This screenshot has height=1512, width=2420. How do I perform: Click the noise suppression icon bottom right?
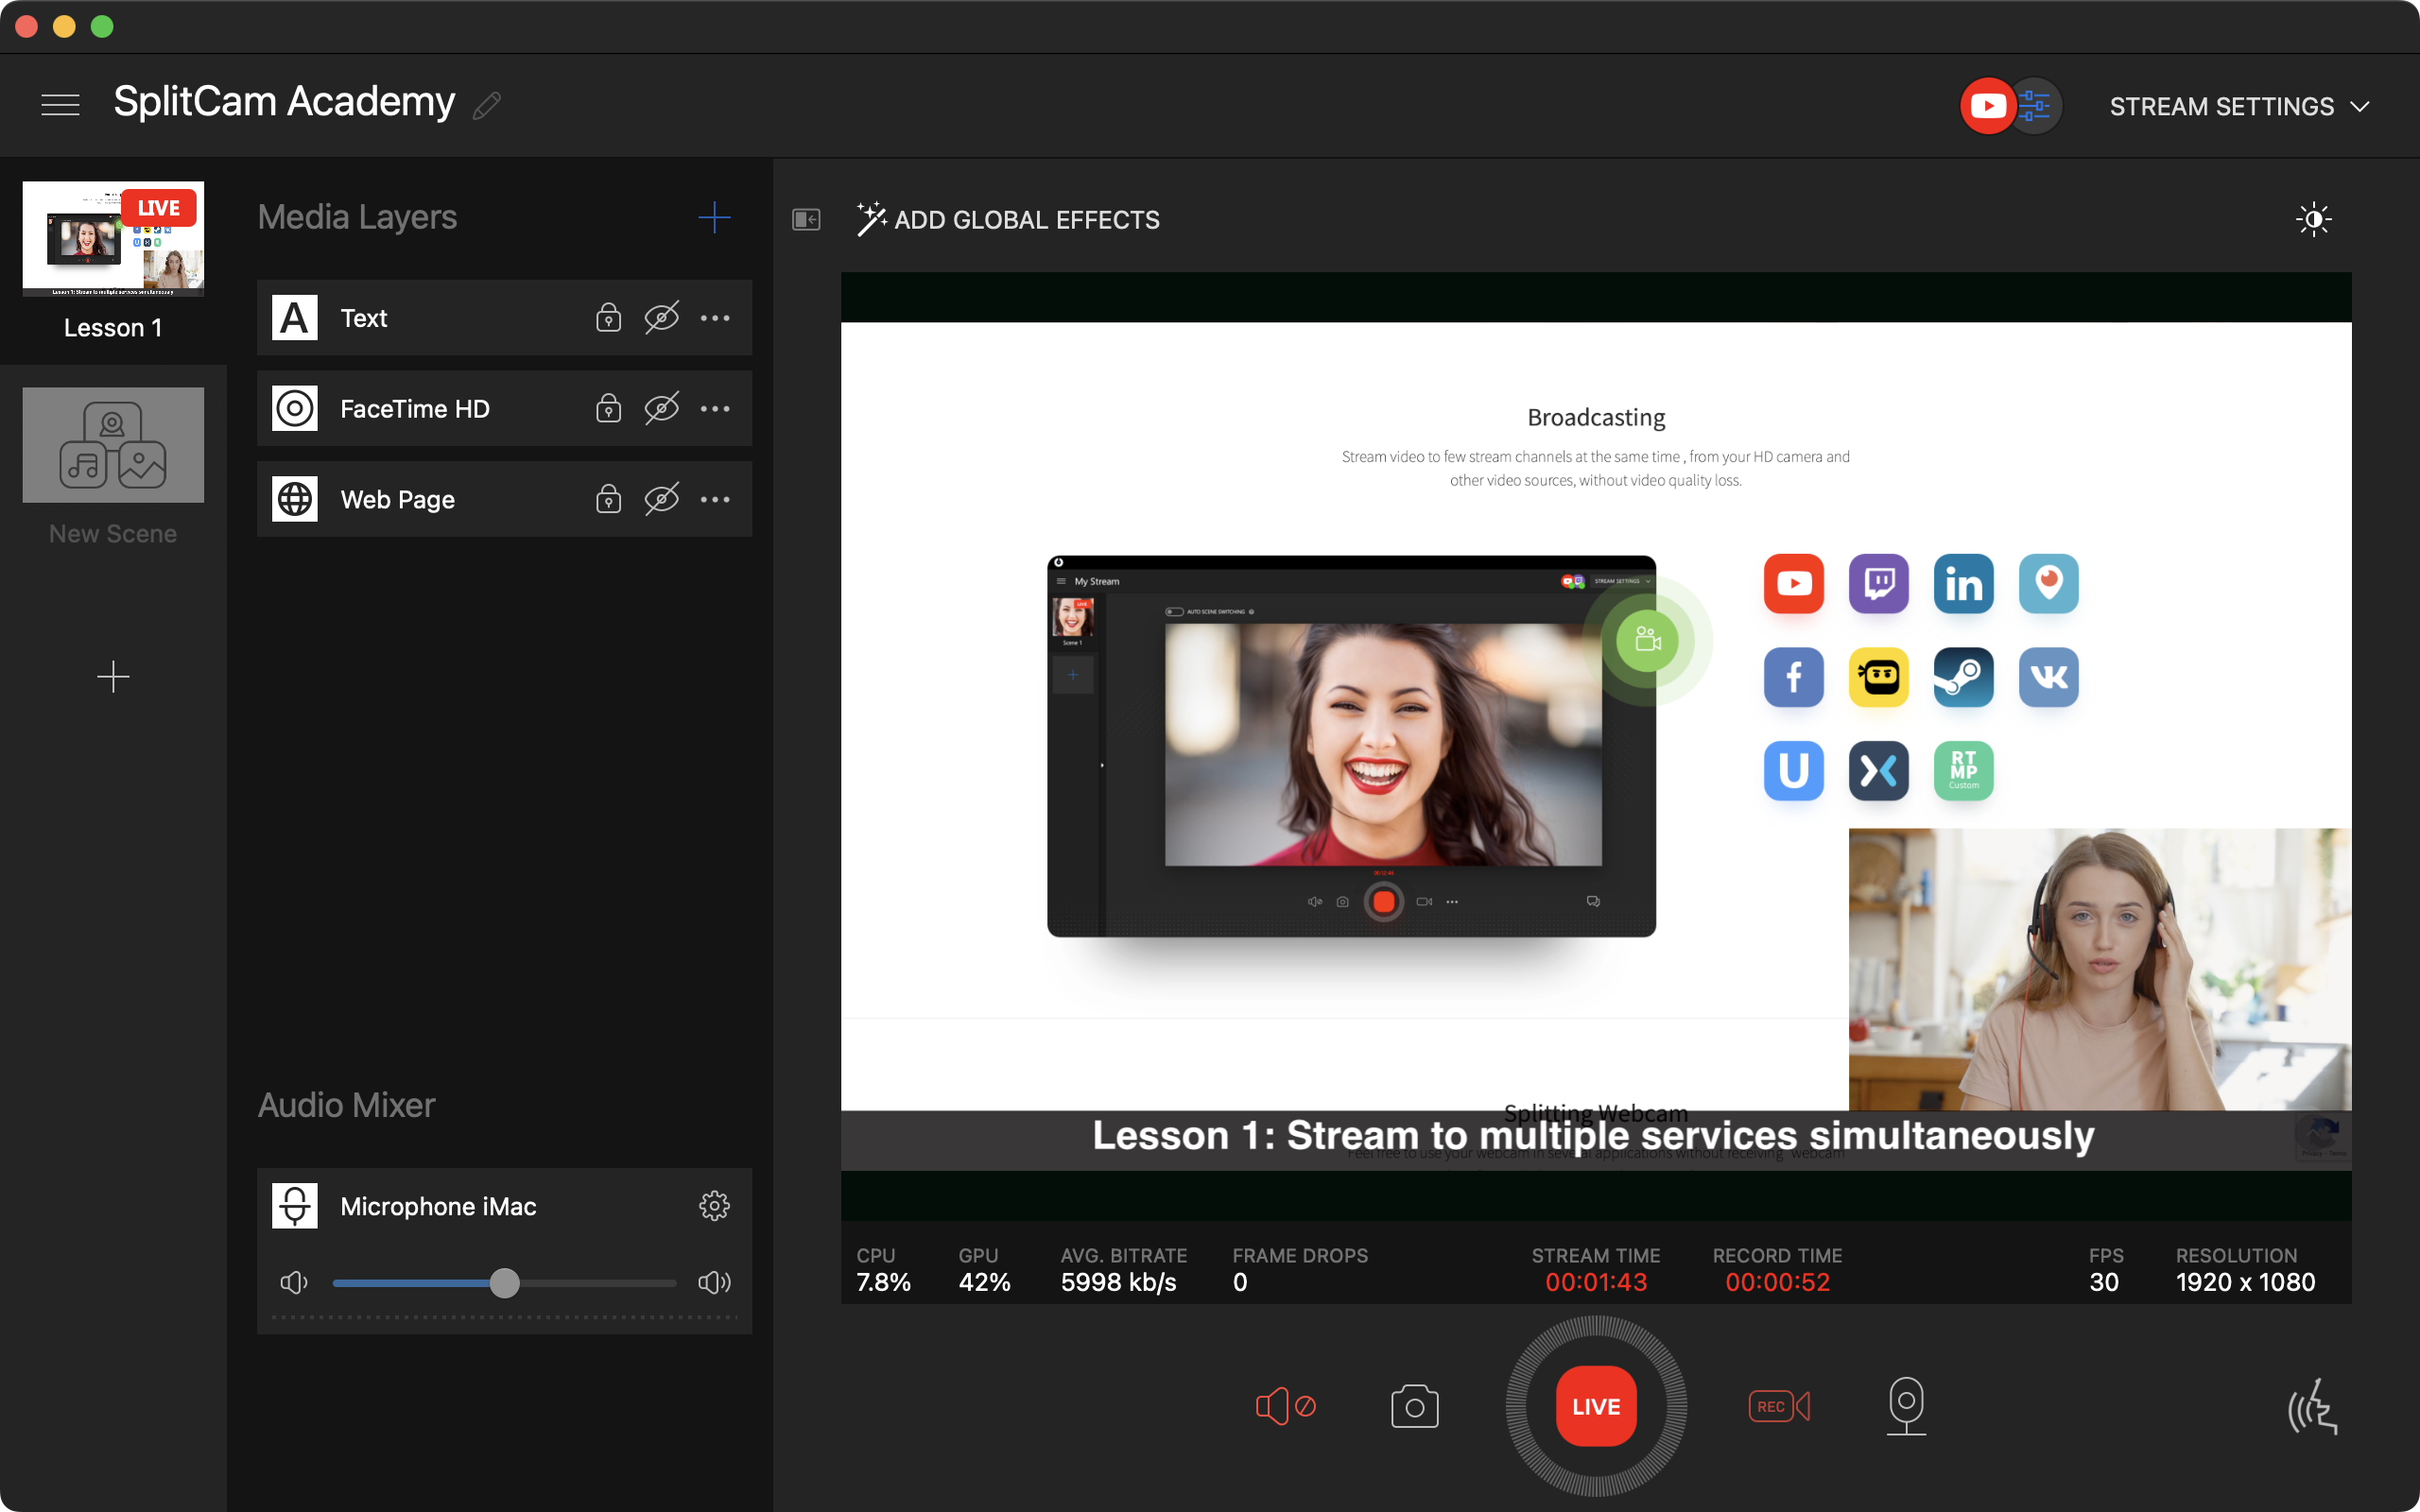point(2313,1405)
